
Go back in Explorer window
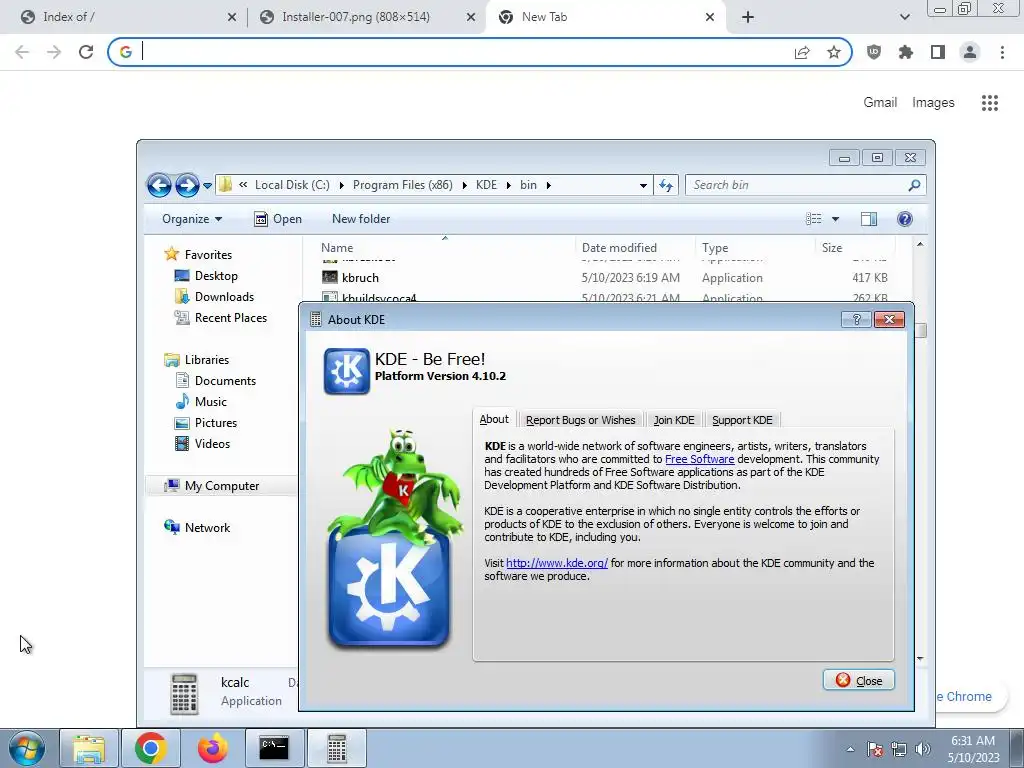tap(159, 185)
